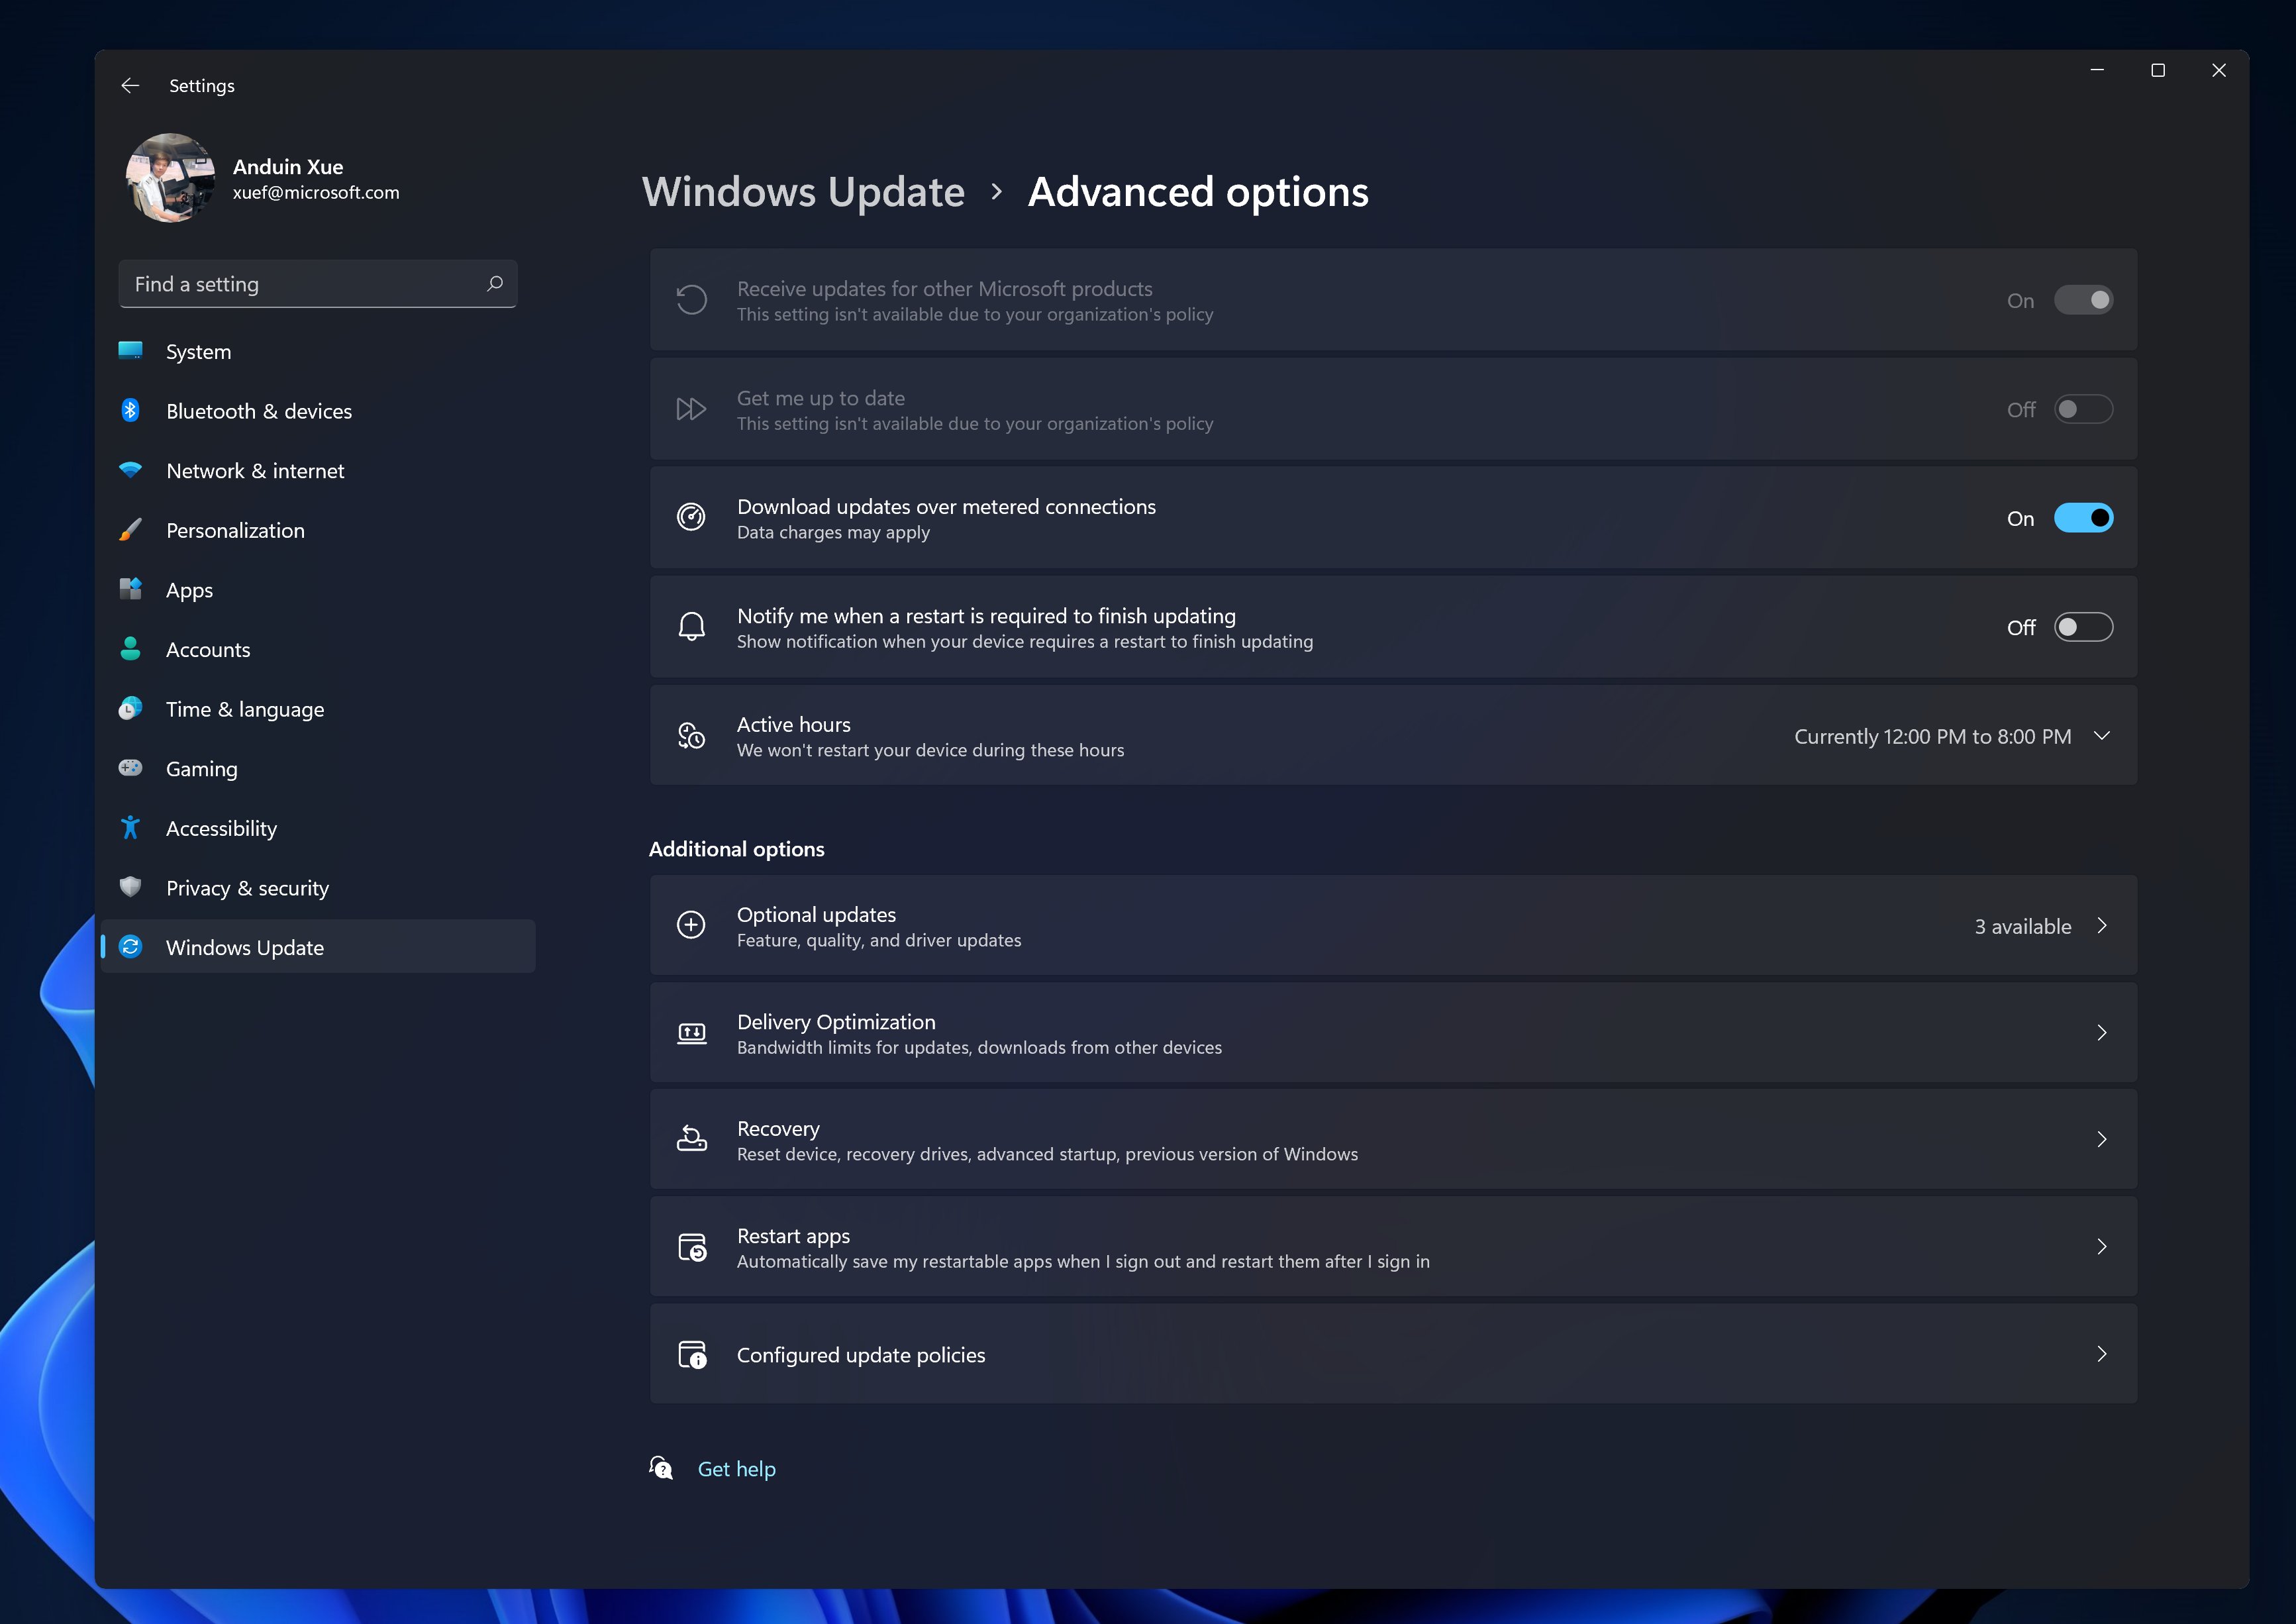Toggle Download updates over metered connections

click(2081, 517)
